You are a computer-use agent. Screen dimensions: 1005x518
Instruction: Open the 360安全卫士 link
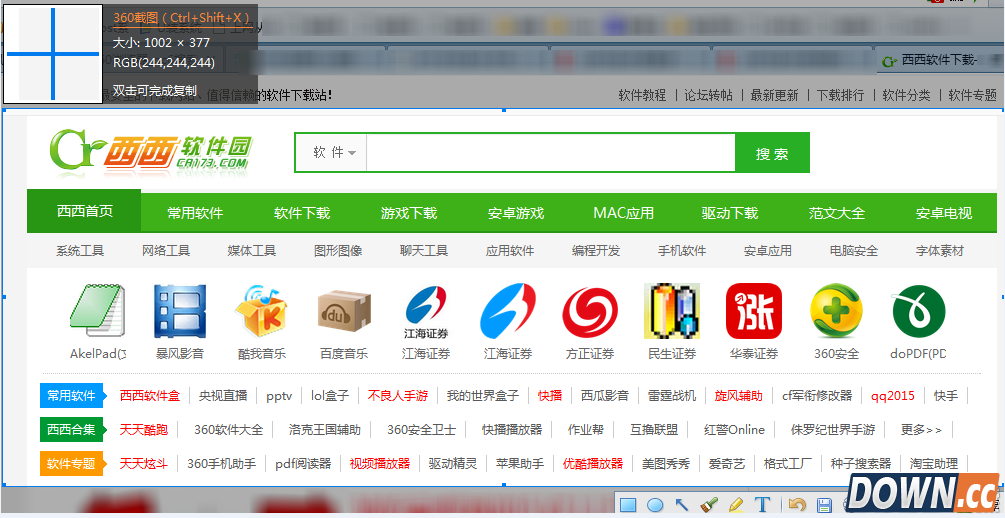(x=421, y=430)
